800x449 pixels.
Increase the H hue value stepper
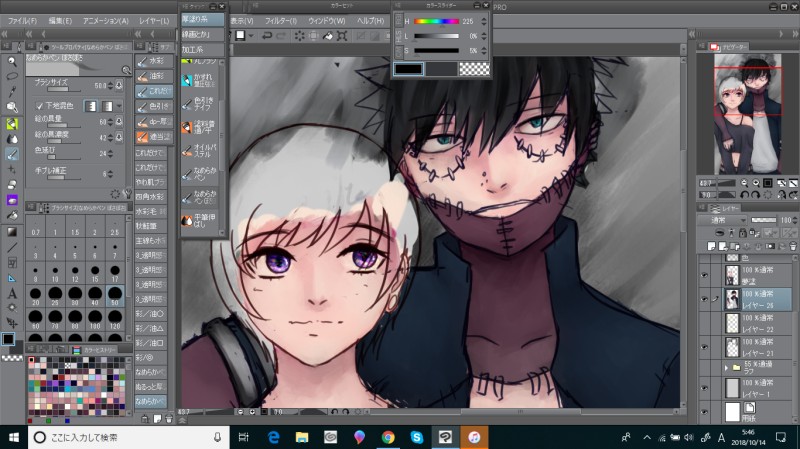tap(484, 19)
